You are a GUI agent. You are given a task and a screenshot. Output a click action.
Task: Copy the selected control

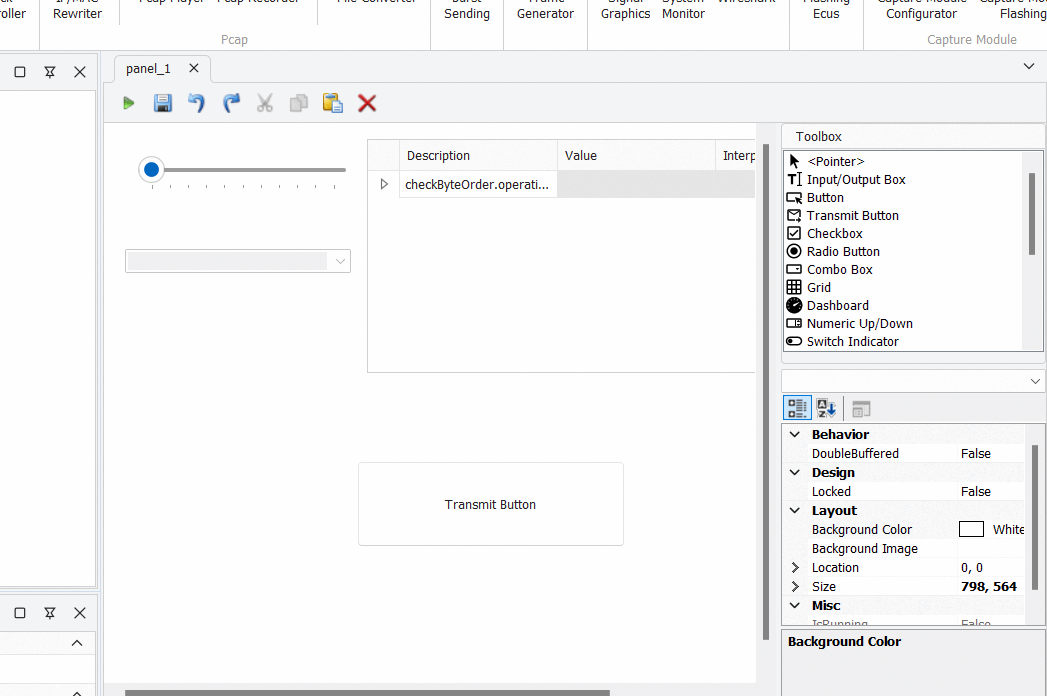(x=298, y=103)
